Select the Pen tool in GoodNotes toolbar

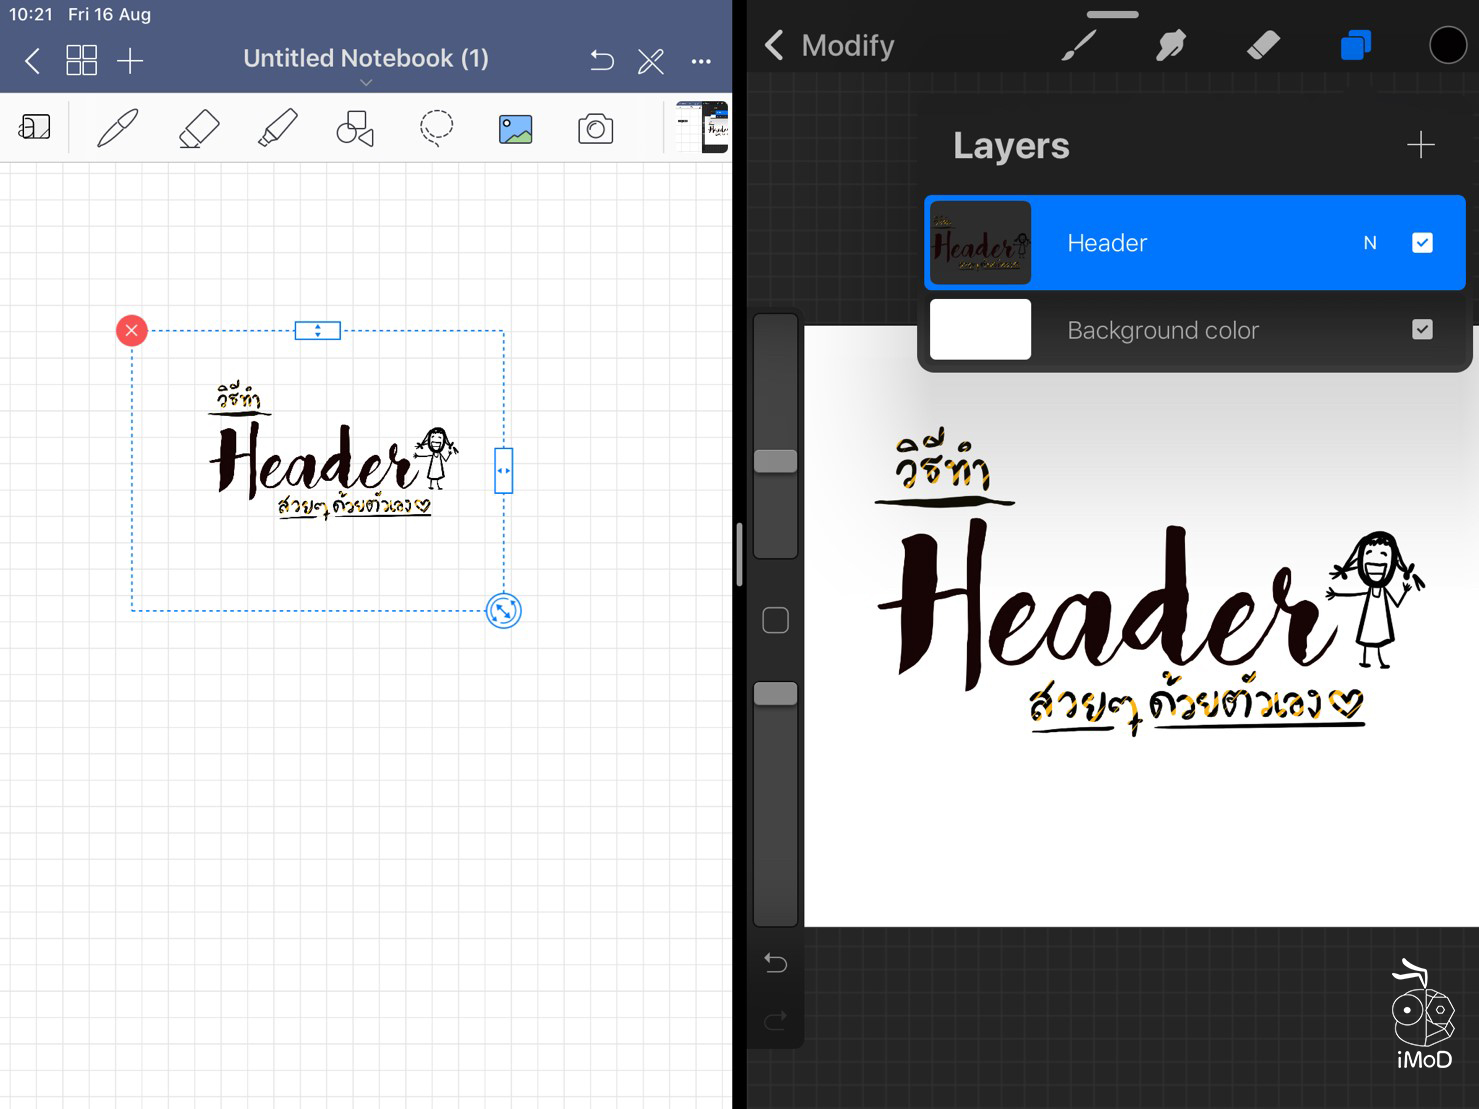coord(117,127)
